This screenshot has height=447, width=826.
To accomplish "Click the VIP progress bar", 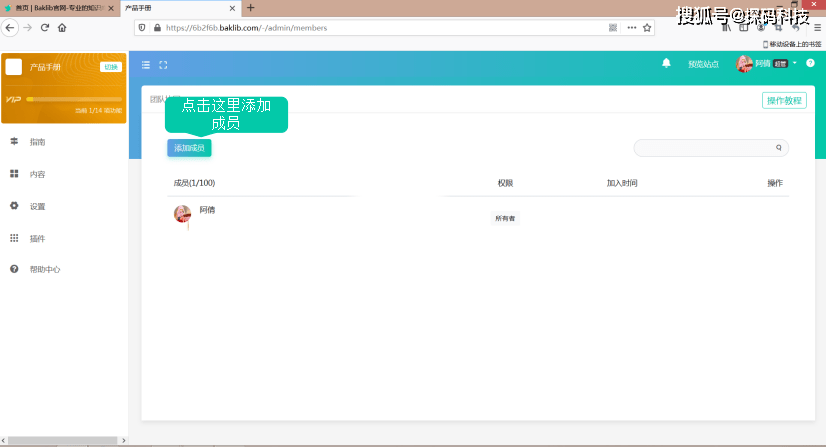I will pyautogui.click(x=74, y=99).
